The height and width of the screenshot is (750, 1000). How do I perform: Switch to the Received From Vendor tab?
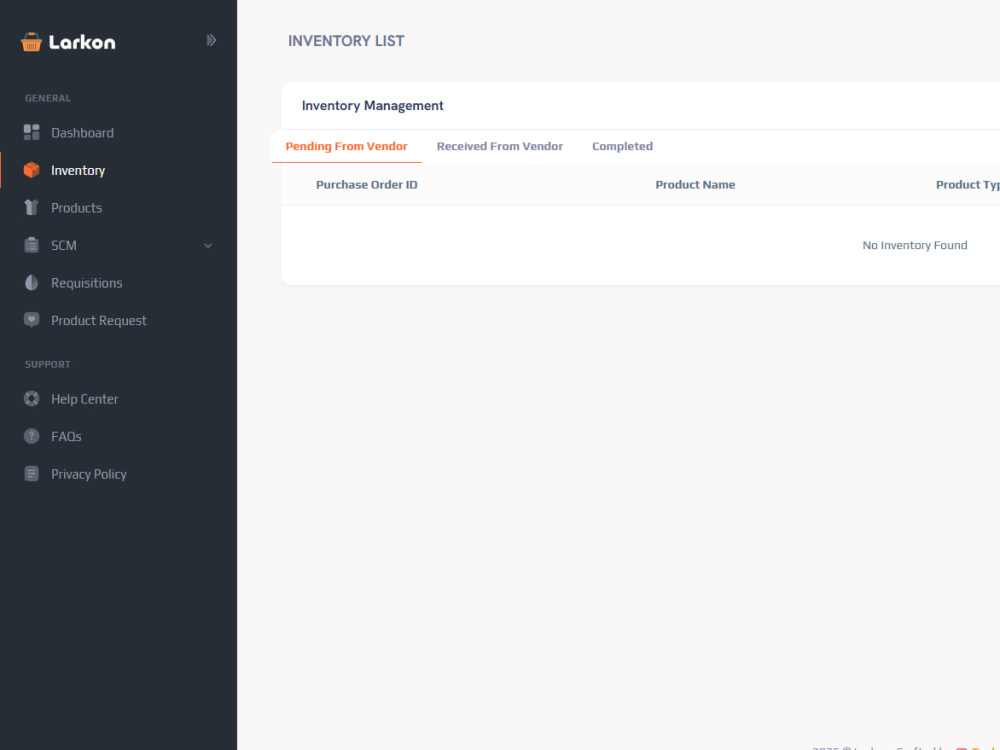[x=499, y=146]
